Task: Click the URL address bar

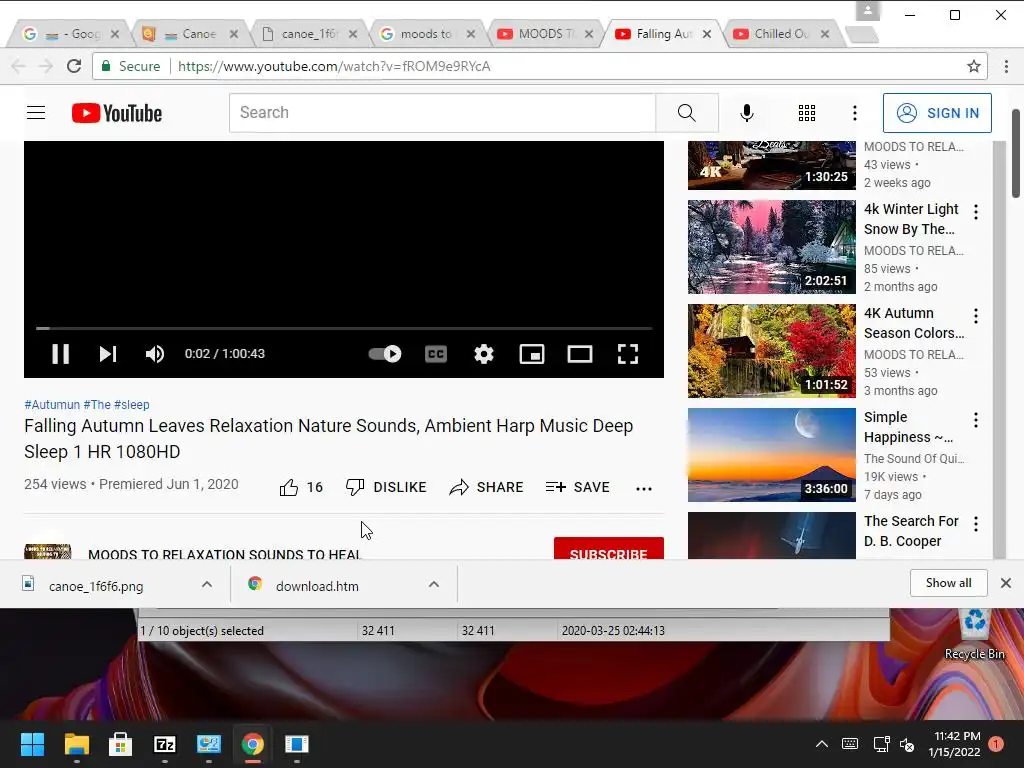Action: click(539, 66)
